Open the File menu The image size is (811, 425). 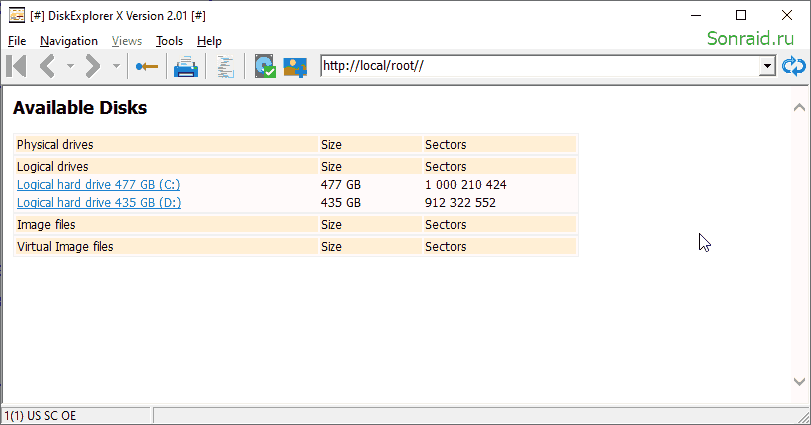(x=17, y=41)
